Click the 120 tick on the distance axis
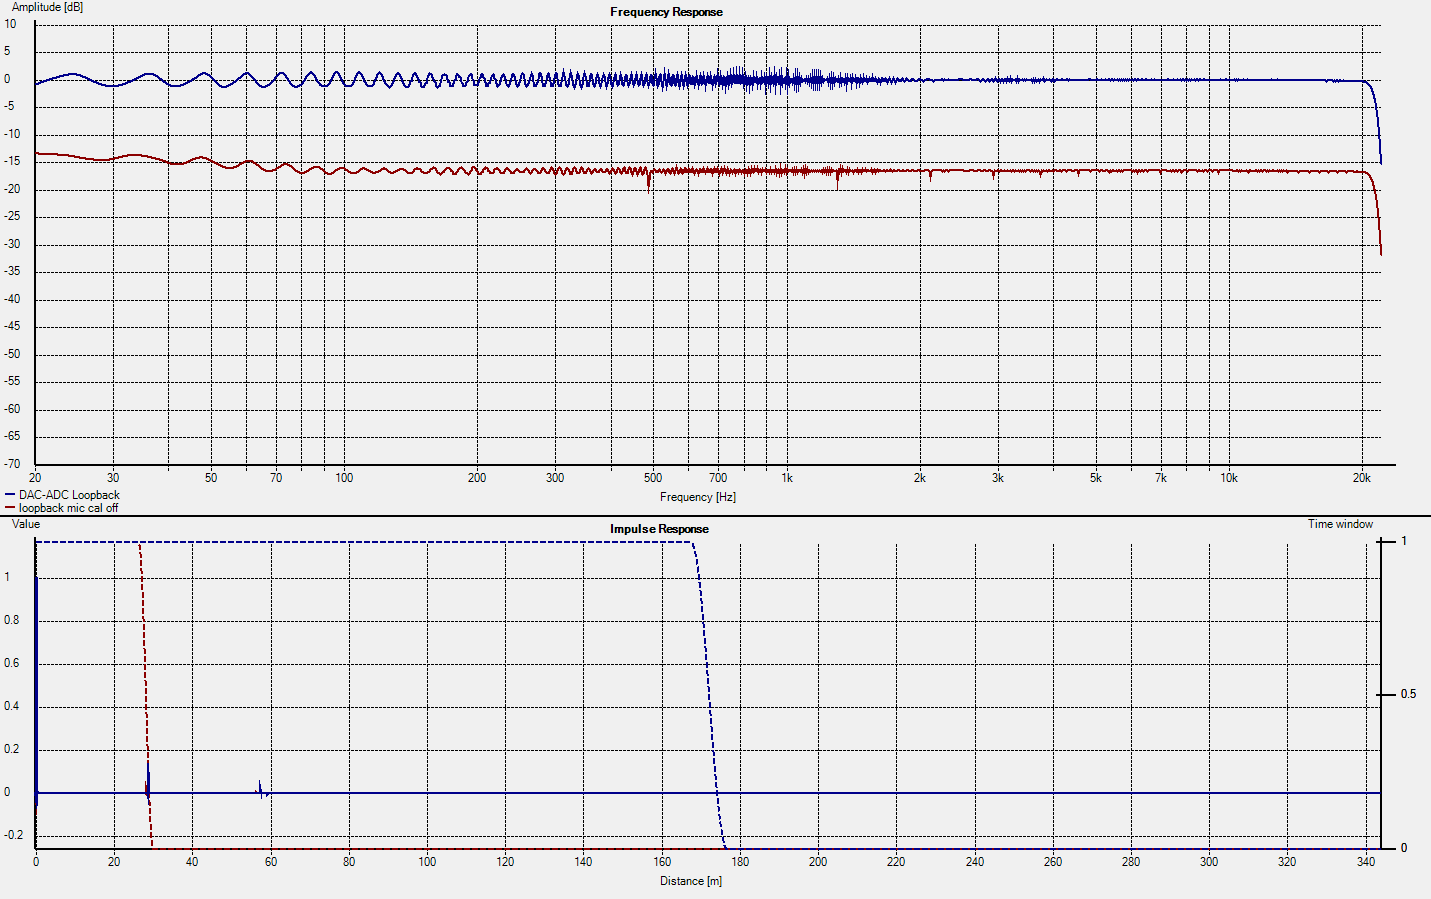Viewport: 1431px width, 899px height. pyautogui.click(x=505, y=862)
